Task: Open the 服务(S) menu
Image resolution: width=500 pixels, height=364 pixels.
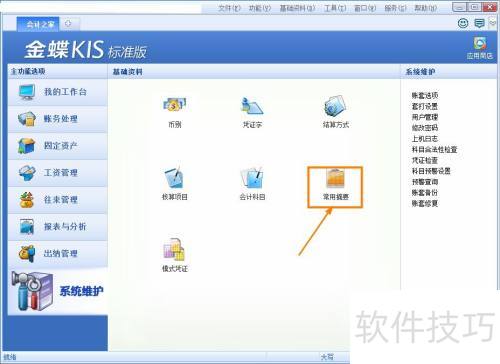Action: coord(395,8)
